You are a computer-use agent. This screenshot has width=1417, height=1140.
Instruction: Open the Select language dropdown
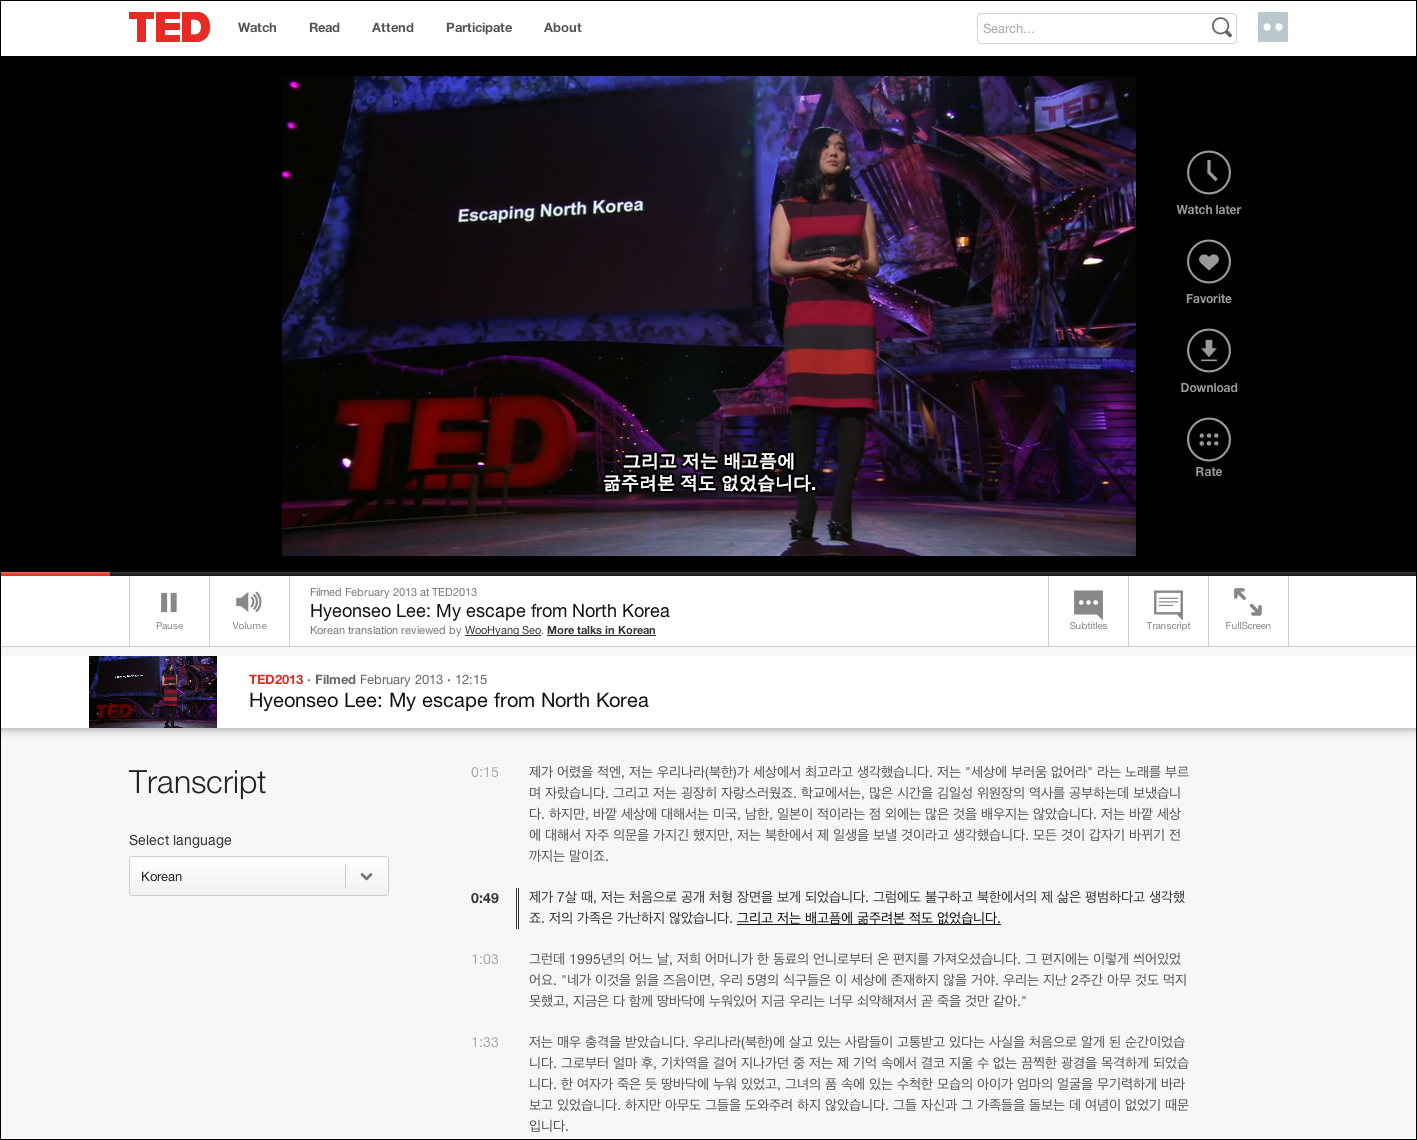tap(258, 876)
